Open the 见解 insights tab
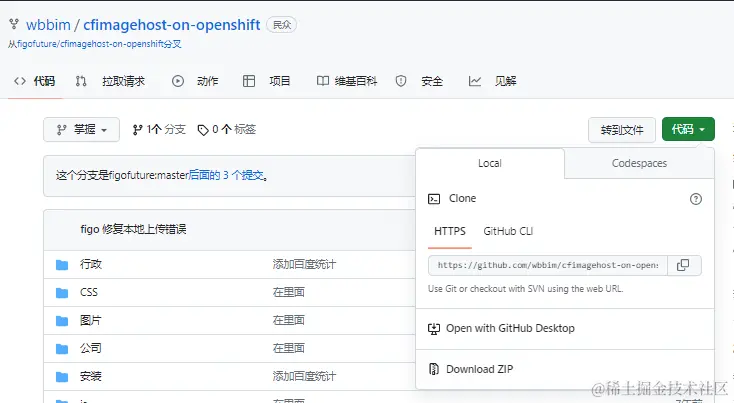The height and width of the screenshot is (403, 734). 506,81
